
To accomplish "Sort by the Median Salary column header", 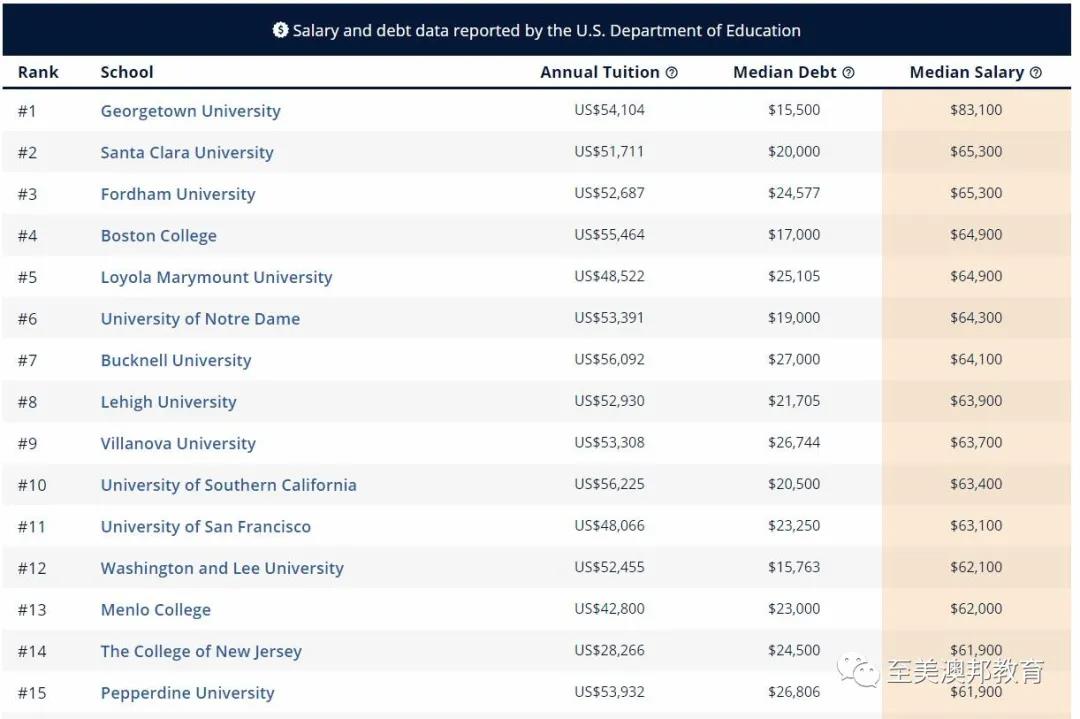I will pos(967,72).
